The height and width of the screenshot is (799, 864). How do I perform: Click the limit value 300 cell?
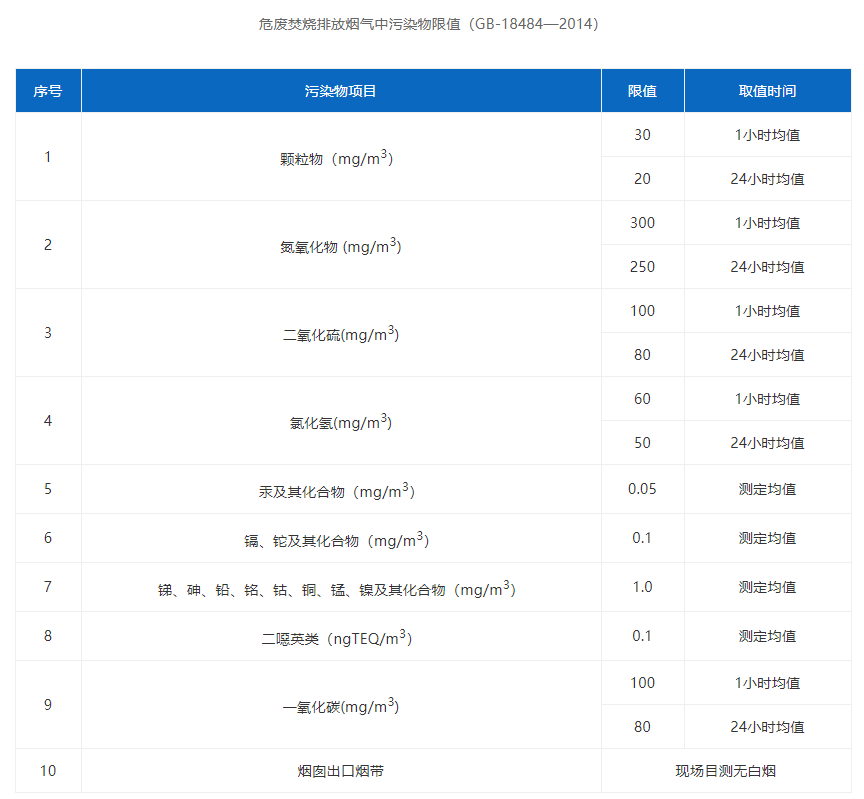(x=642, y=223)
